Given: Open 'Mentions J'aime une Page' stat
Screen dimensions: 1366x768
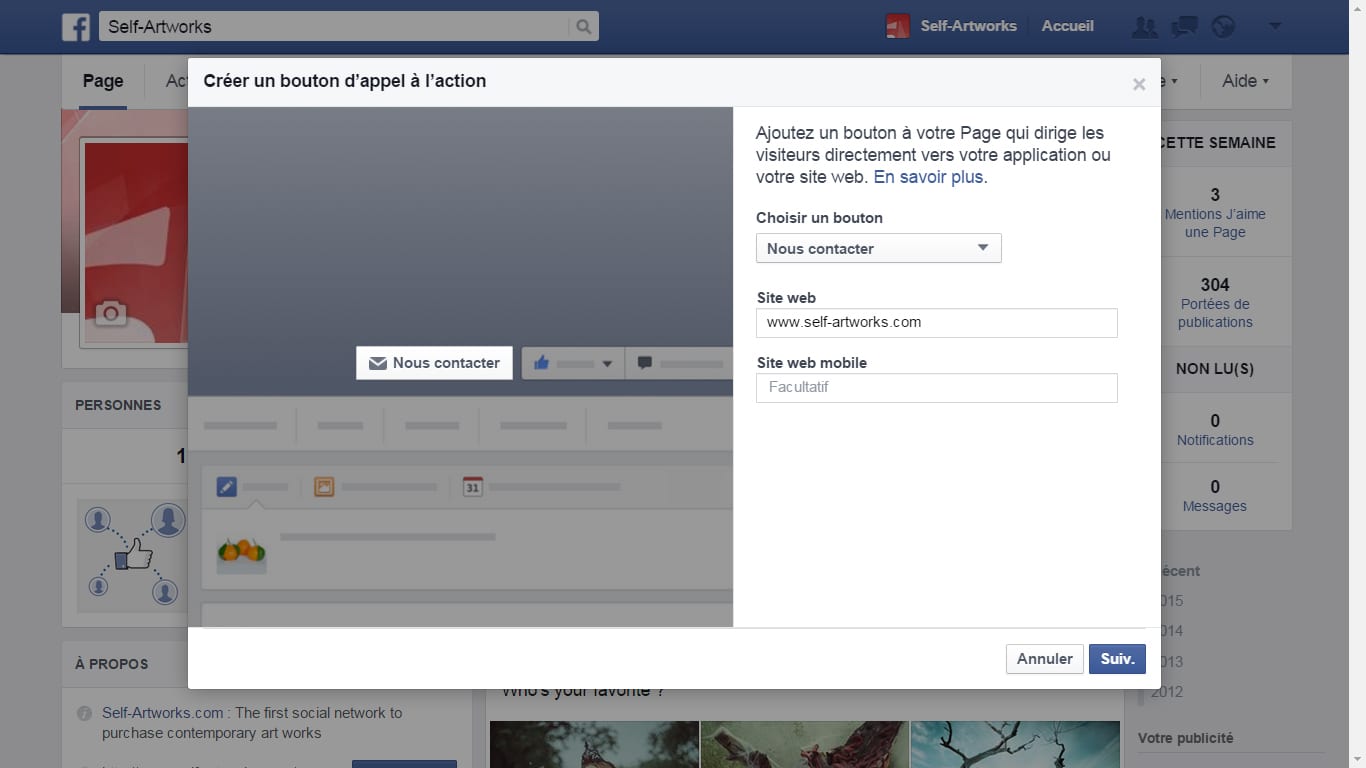Looking at the screenshot, I should [x=1215, y=223].
